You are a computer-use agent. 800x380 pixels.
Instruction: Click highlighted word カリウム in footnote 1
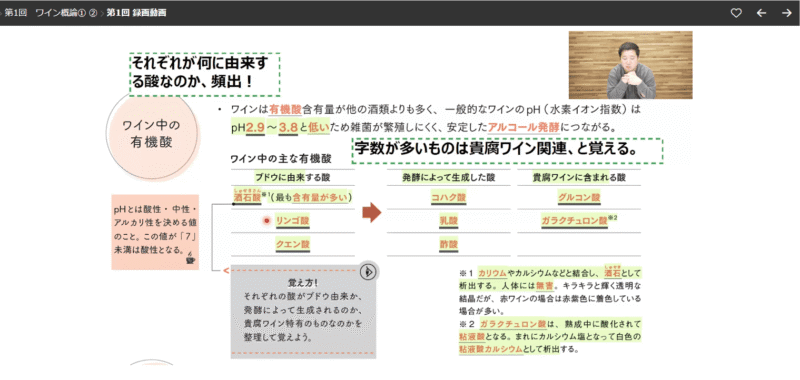(x=492, y=272)
